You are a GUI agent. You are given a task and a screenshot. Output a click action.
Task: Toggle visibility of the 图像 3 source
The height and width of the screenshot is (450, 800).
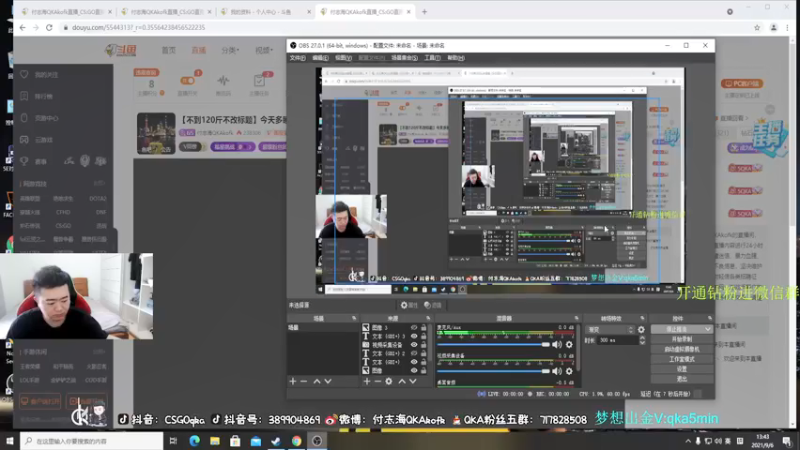pos(414,328)
